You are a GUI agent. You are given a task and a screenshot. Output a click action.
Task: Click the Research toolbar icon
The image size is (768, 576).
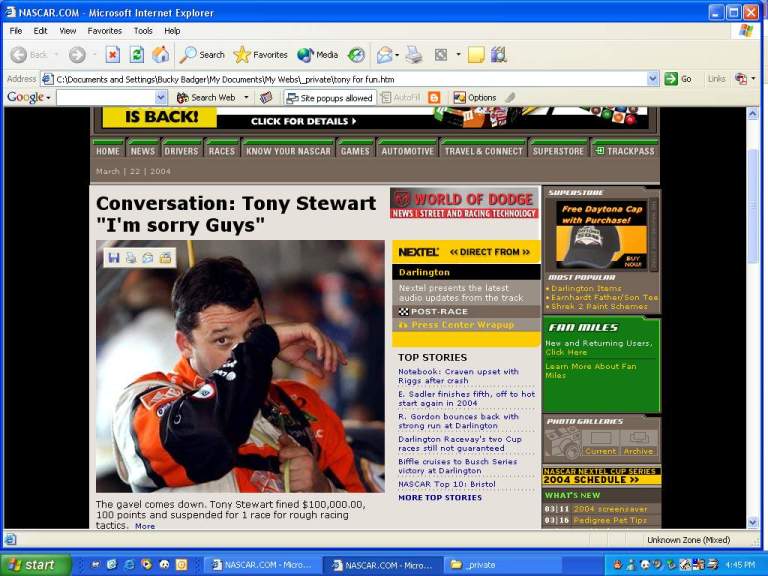pyautogui.click(x=499, y=55)
